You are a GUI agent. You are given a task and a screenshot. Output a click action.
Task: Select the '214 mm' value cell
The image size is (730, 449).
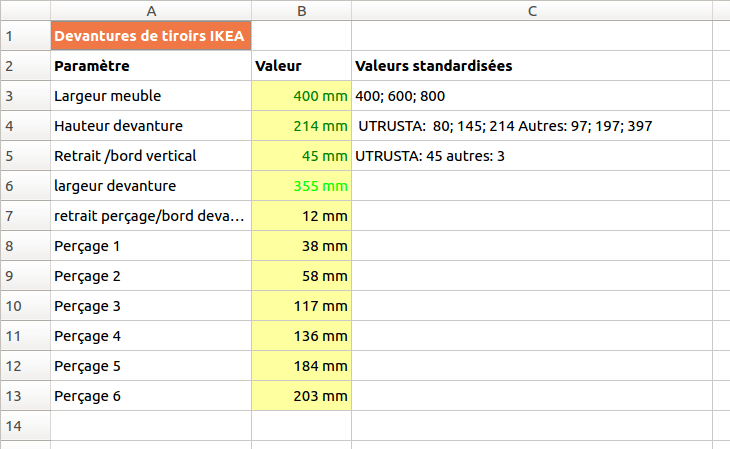(301, 126)
